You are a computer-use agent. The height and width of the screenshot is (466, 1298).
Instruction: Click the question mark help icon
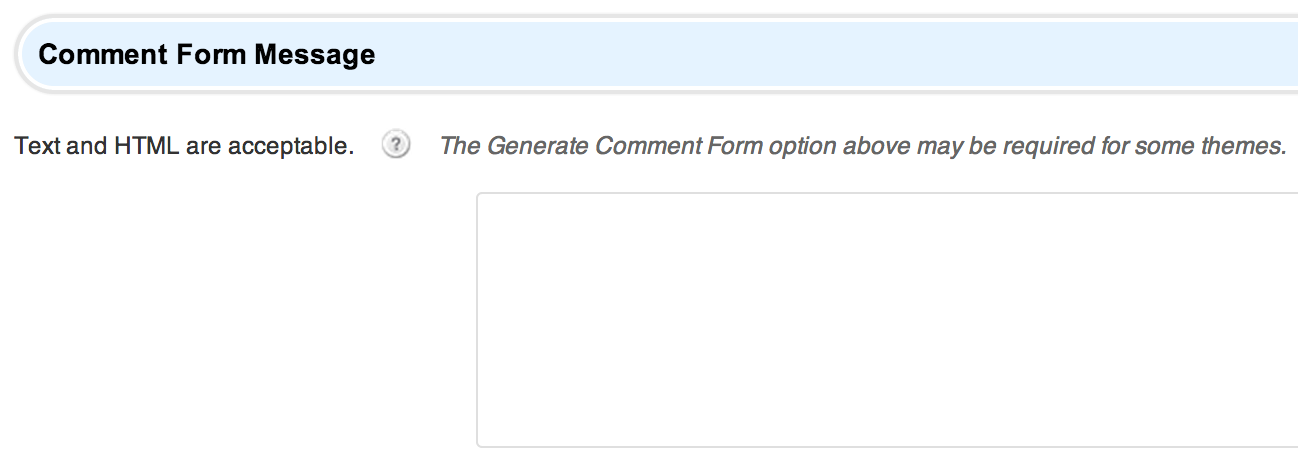click(x=397, y=145)
